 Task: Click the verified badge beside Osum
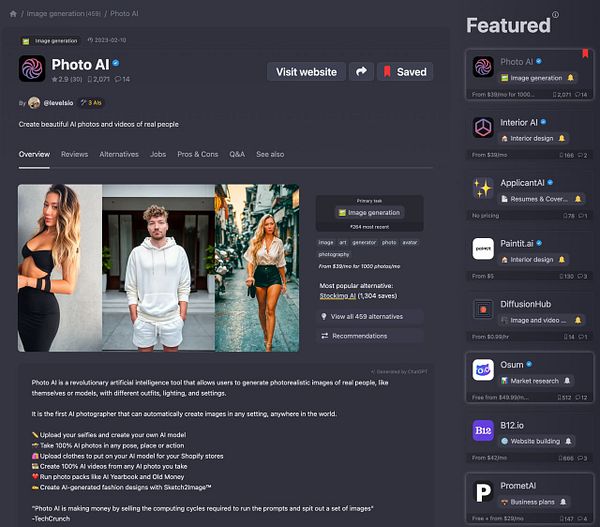[529, 364]
